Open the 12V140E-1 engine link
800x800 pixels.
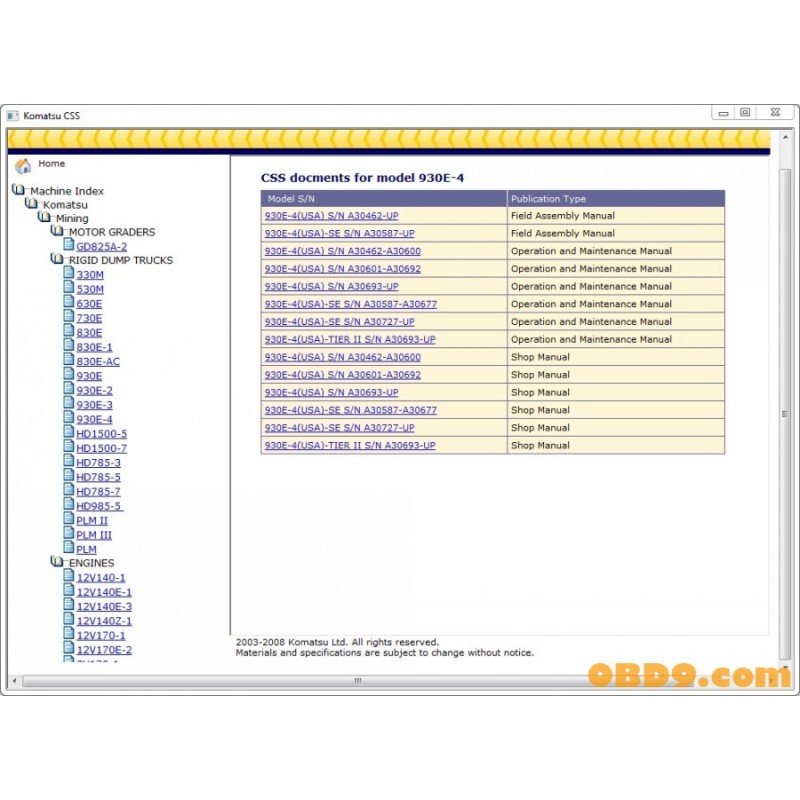point(104,592)
